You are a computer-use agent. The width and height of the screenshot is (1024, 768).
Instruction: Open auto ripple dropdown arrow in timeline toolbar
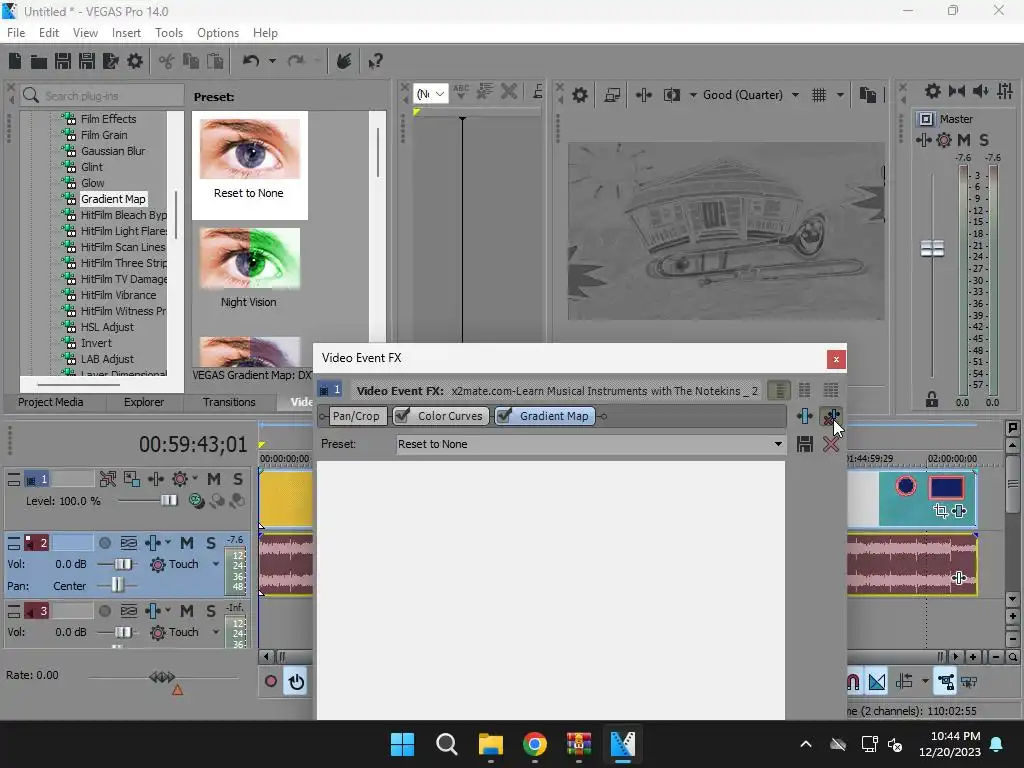click(x=925, y=682)
